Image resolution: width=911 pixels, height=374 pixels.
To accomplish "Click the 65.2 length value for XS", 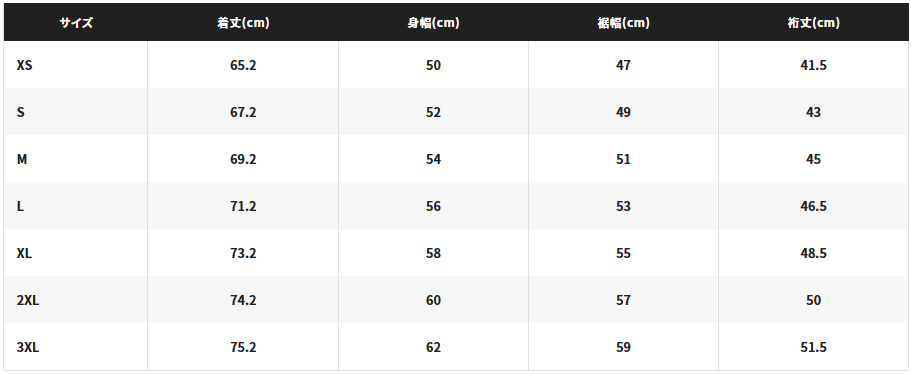I will [x=243, y=65].
